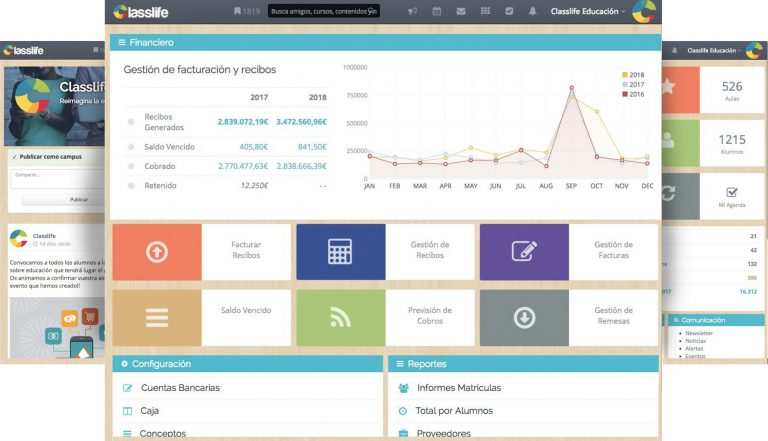
Task: Click the list icon beside Reportes header
Action: (x=400, y=364)
